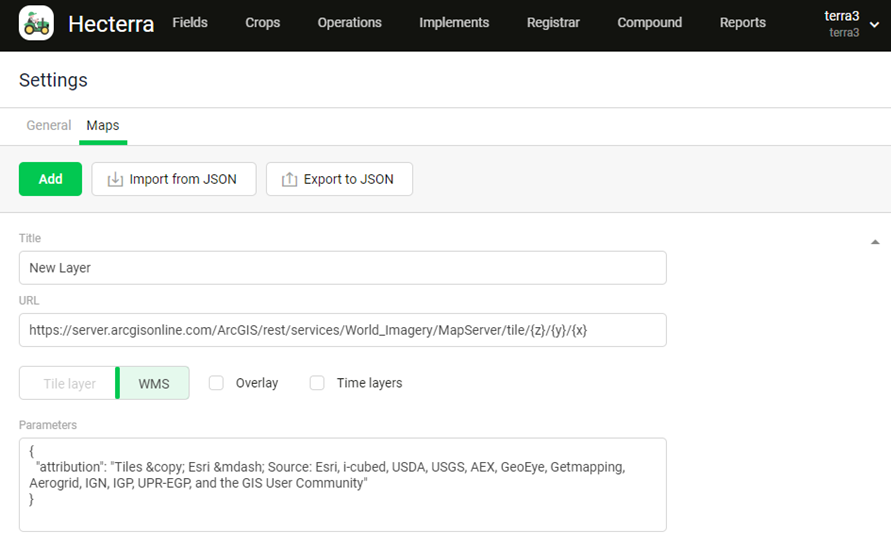The image size is (891, 548).
Task: Switch to the General settings tab
Action: (49, 126)
